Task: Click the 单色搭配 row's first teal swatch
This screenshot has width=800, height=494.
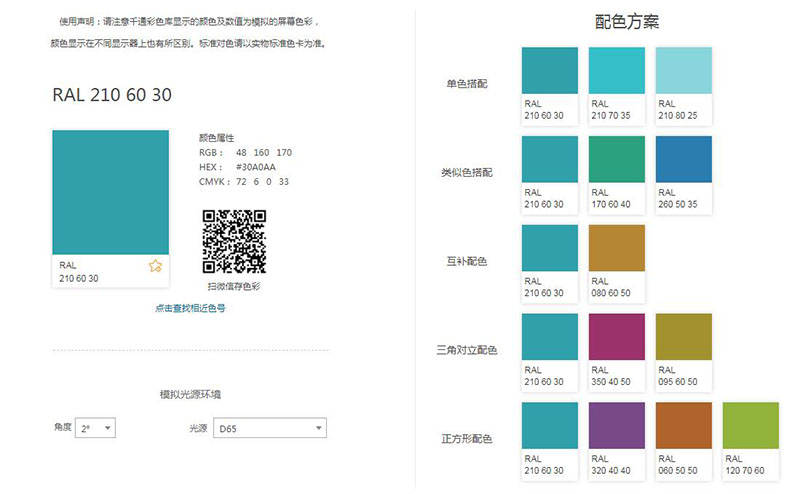Action: [550, 71]
